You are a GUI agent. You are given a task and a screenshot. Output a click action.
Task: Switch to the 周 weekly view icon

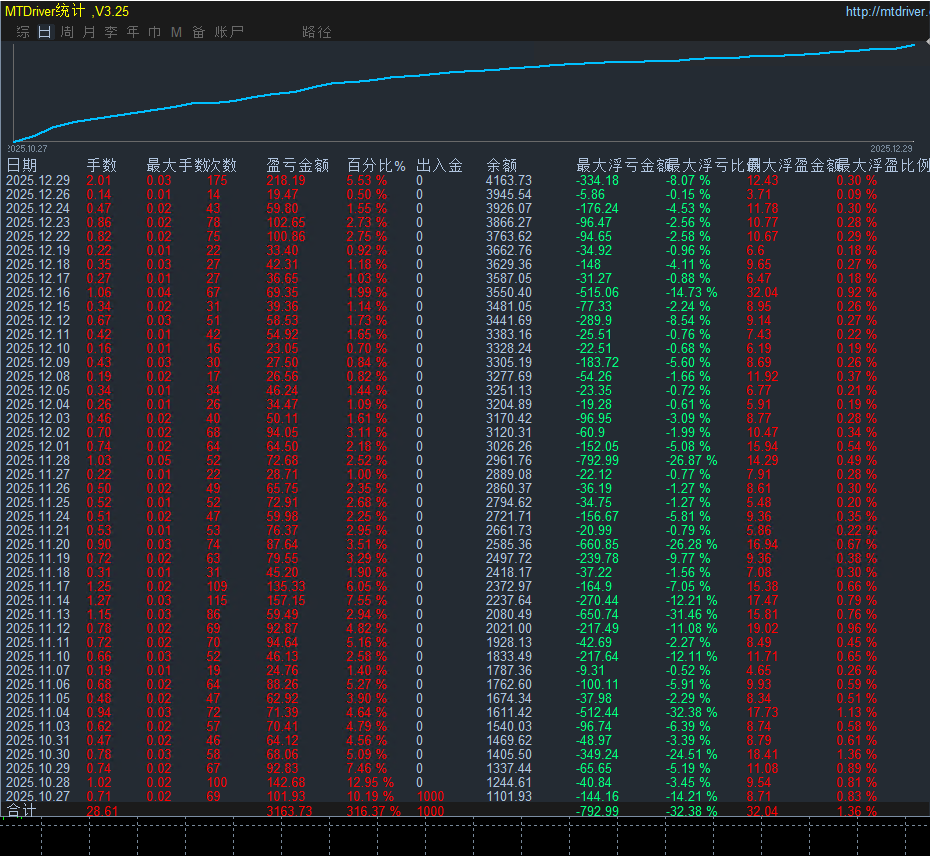66,31
